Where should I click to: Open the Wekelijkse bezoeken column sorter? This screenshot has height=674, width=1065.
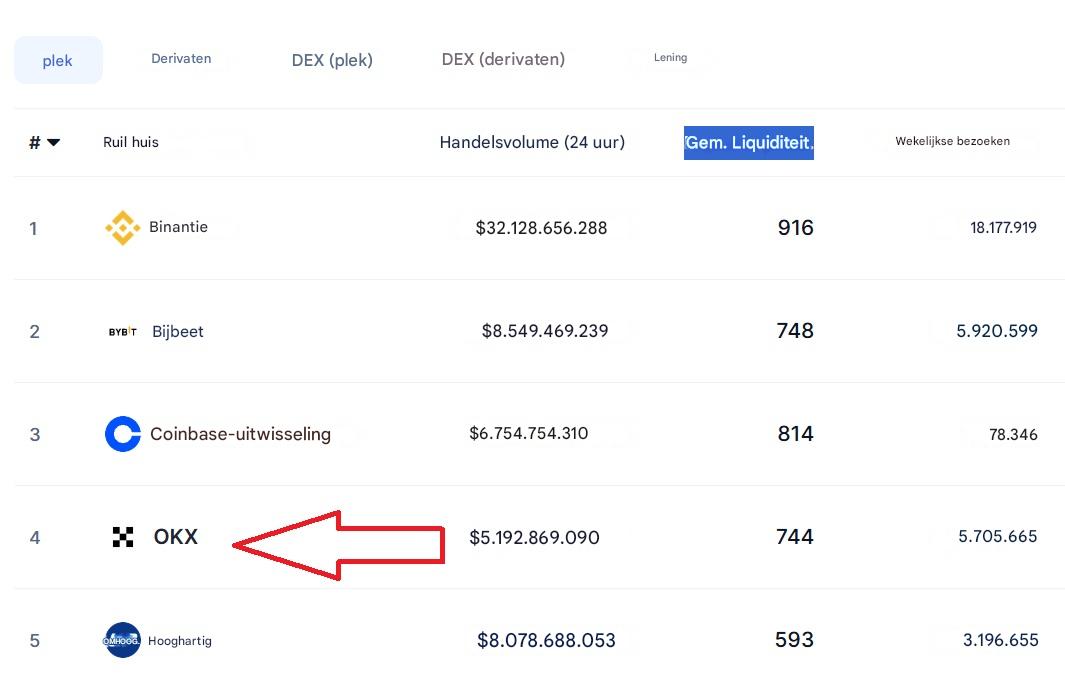pyautogui.click(x=952, y=141)
